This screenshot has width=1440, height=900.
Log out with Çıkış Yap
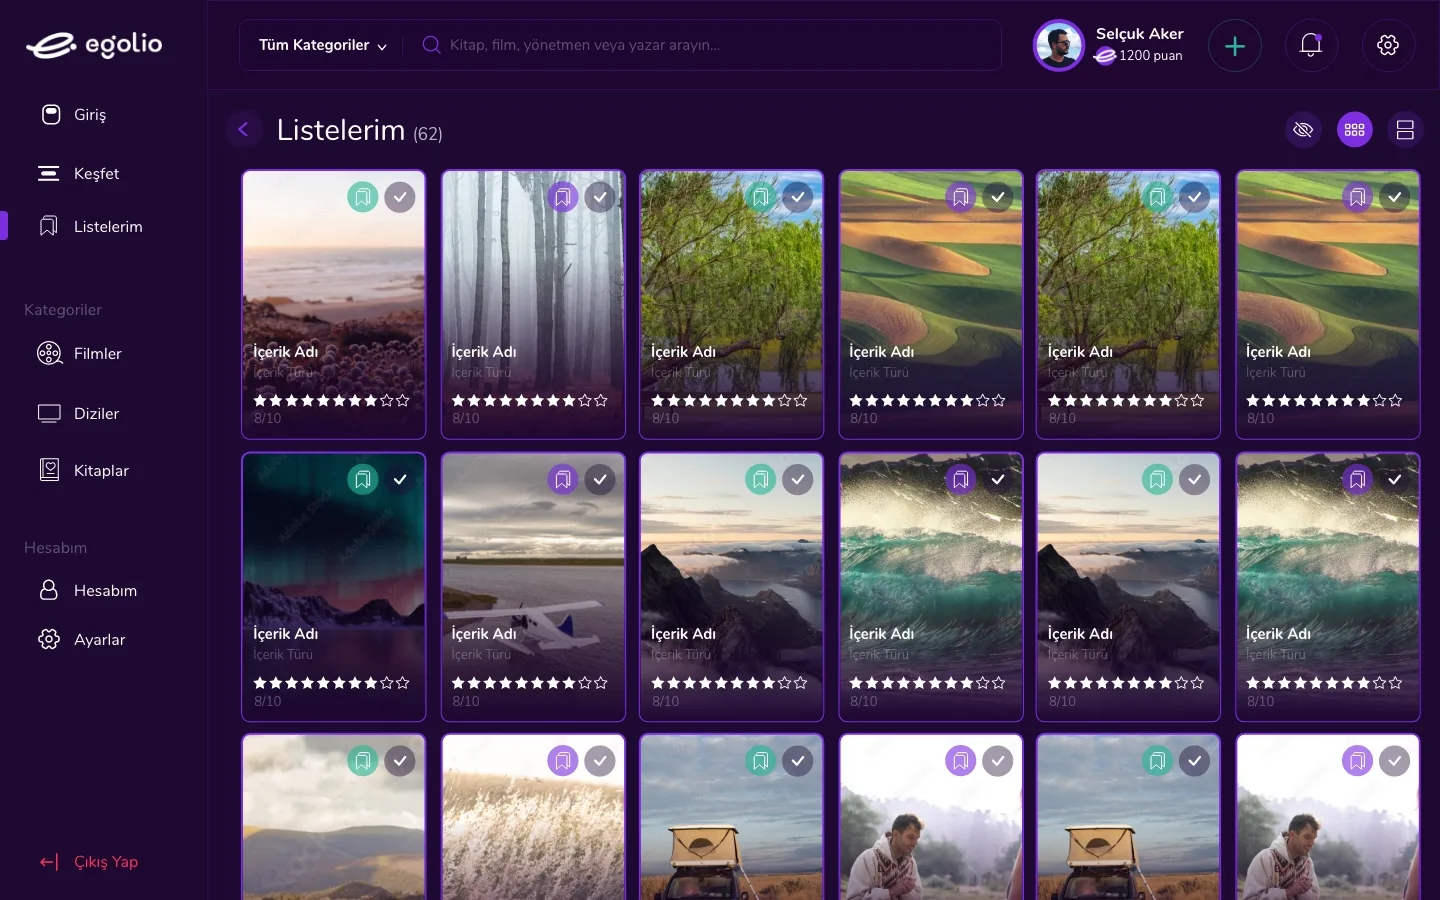point(88,862)
